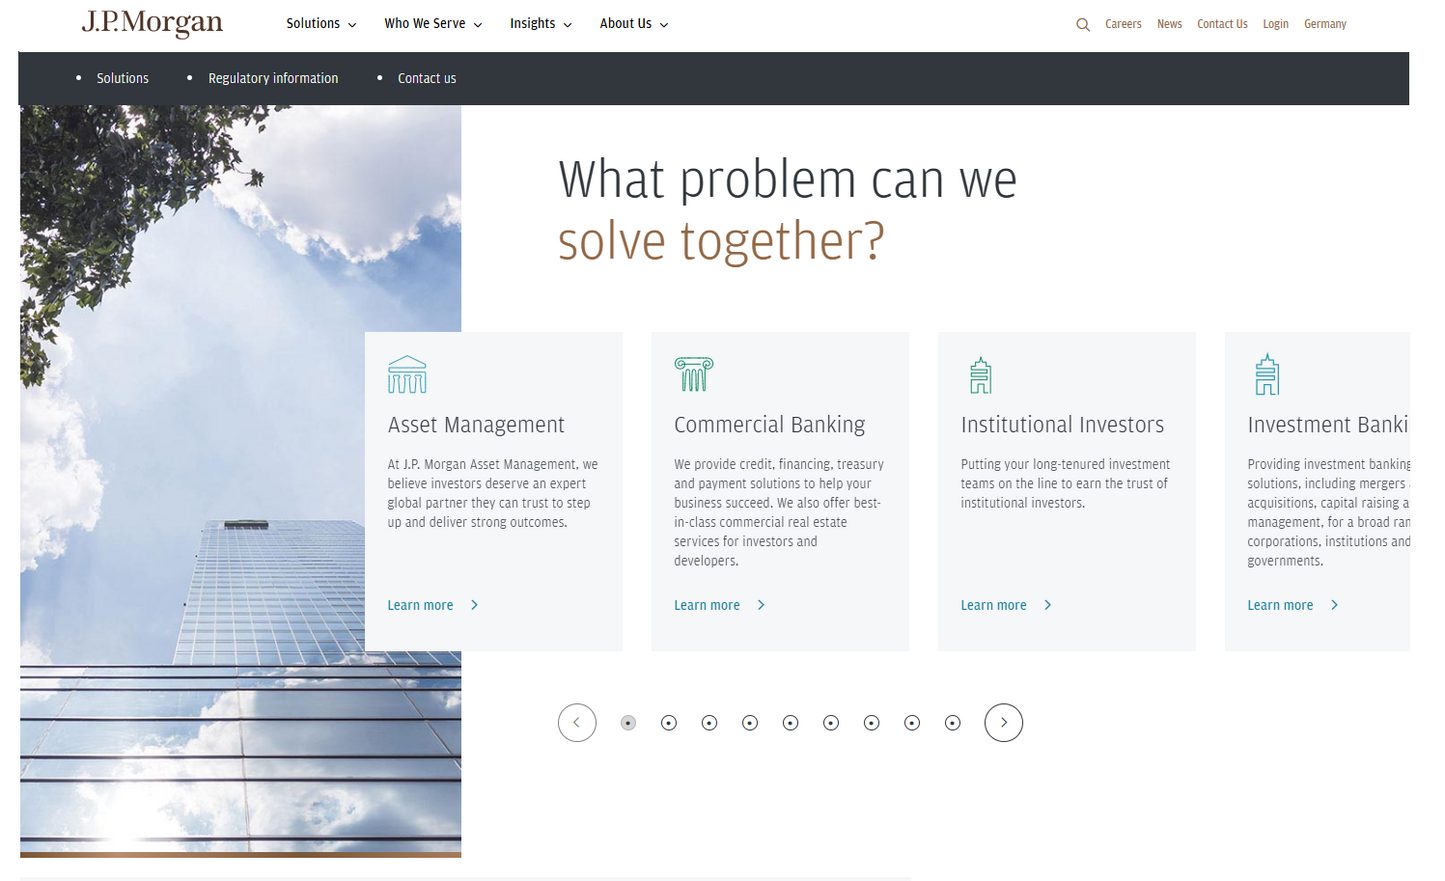Select the Institutional Investors building icon
1445x881 pixels.
(x=980, y=374)
